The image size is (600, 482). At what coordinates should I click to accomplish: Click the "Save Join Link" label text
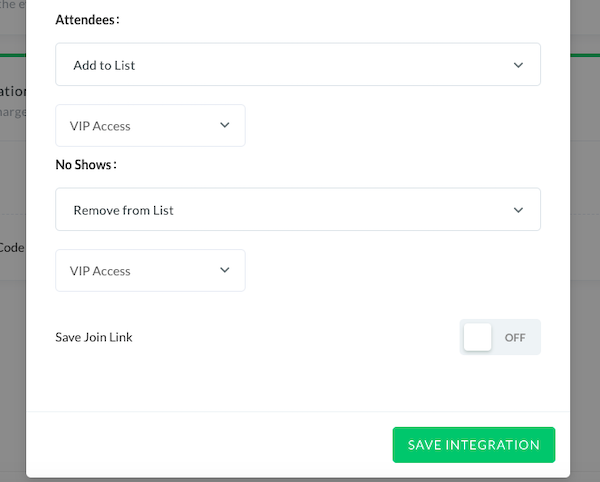click(94, 337)
